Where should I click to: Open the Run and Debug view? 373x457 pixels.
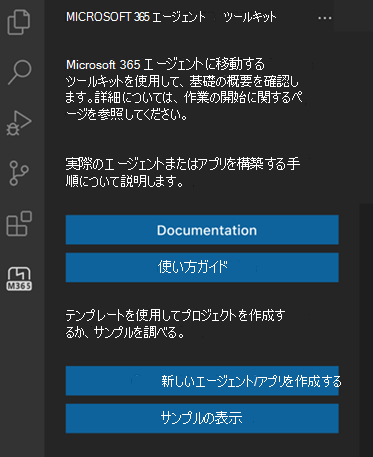point(19,123)
